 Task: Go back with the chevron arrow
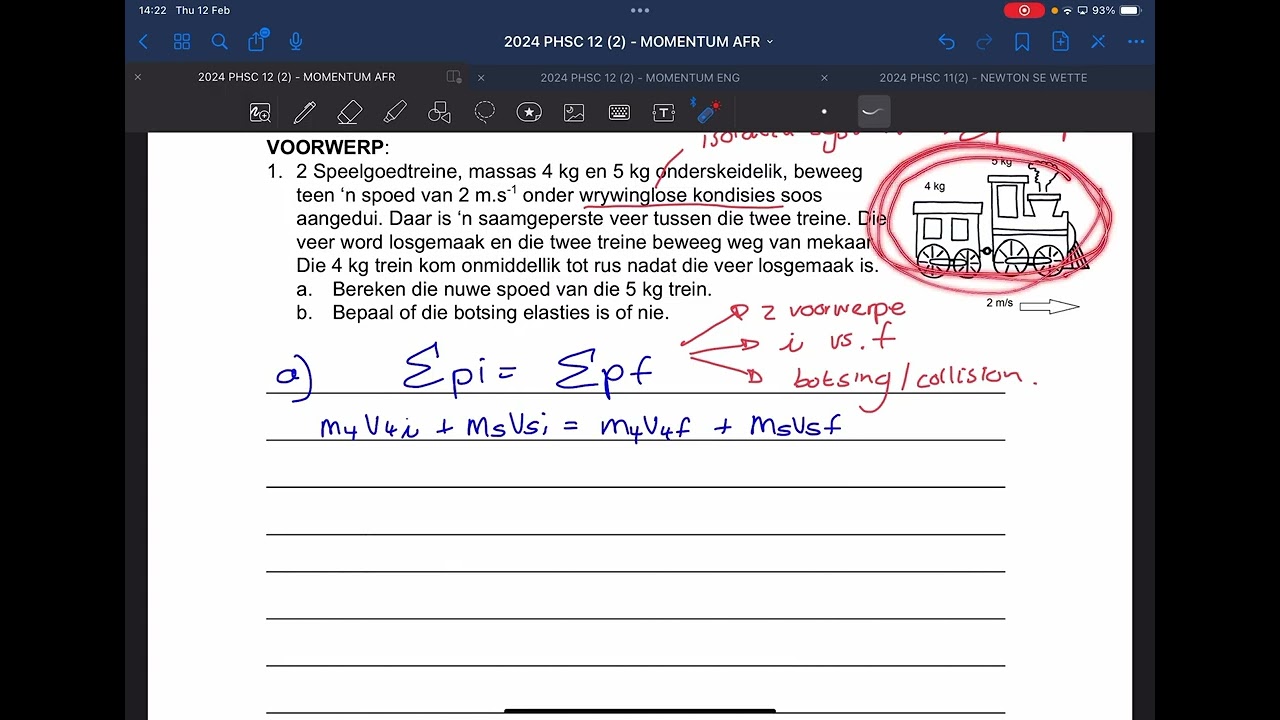[x=144, y=42]
